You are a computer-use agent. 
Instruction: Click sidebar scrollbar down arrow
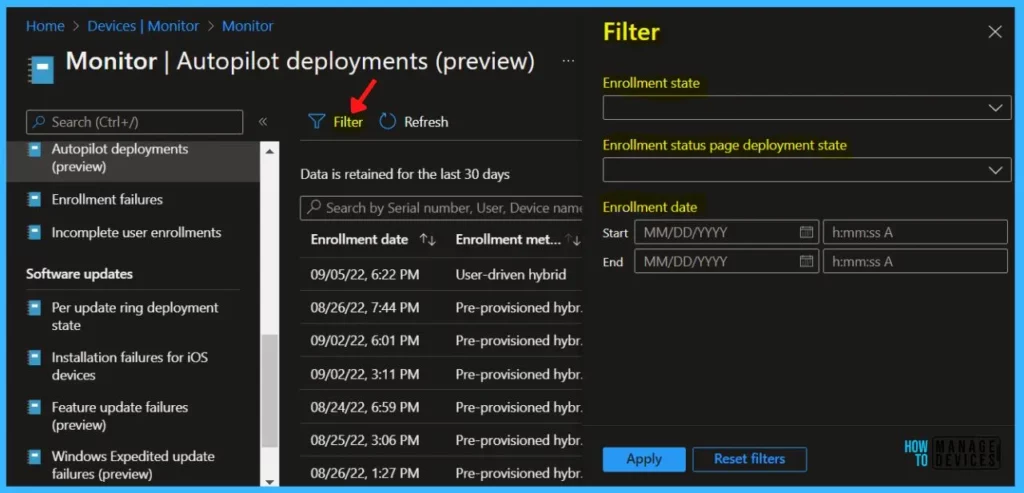coord(270,481)
